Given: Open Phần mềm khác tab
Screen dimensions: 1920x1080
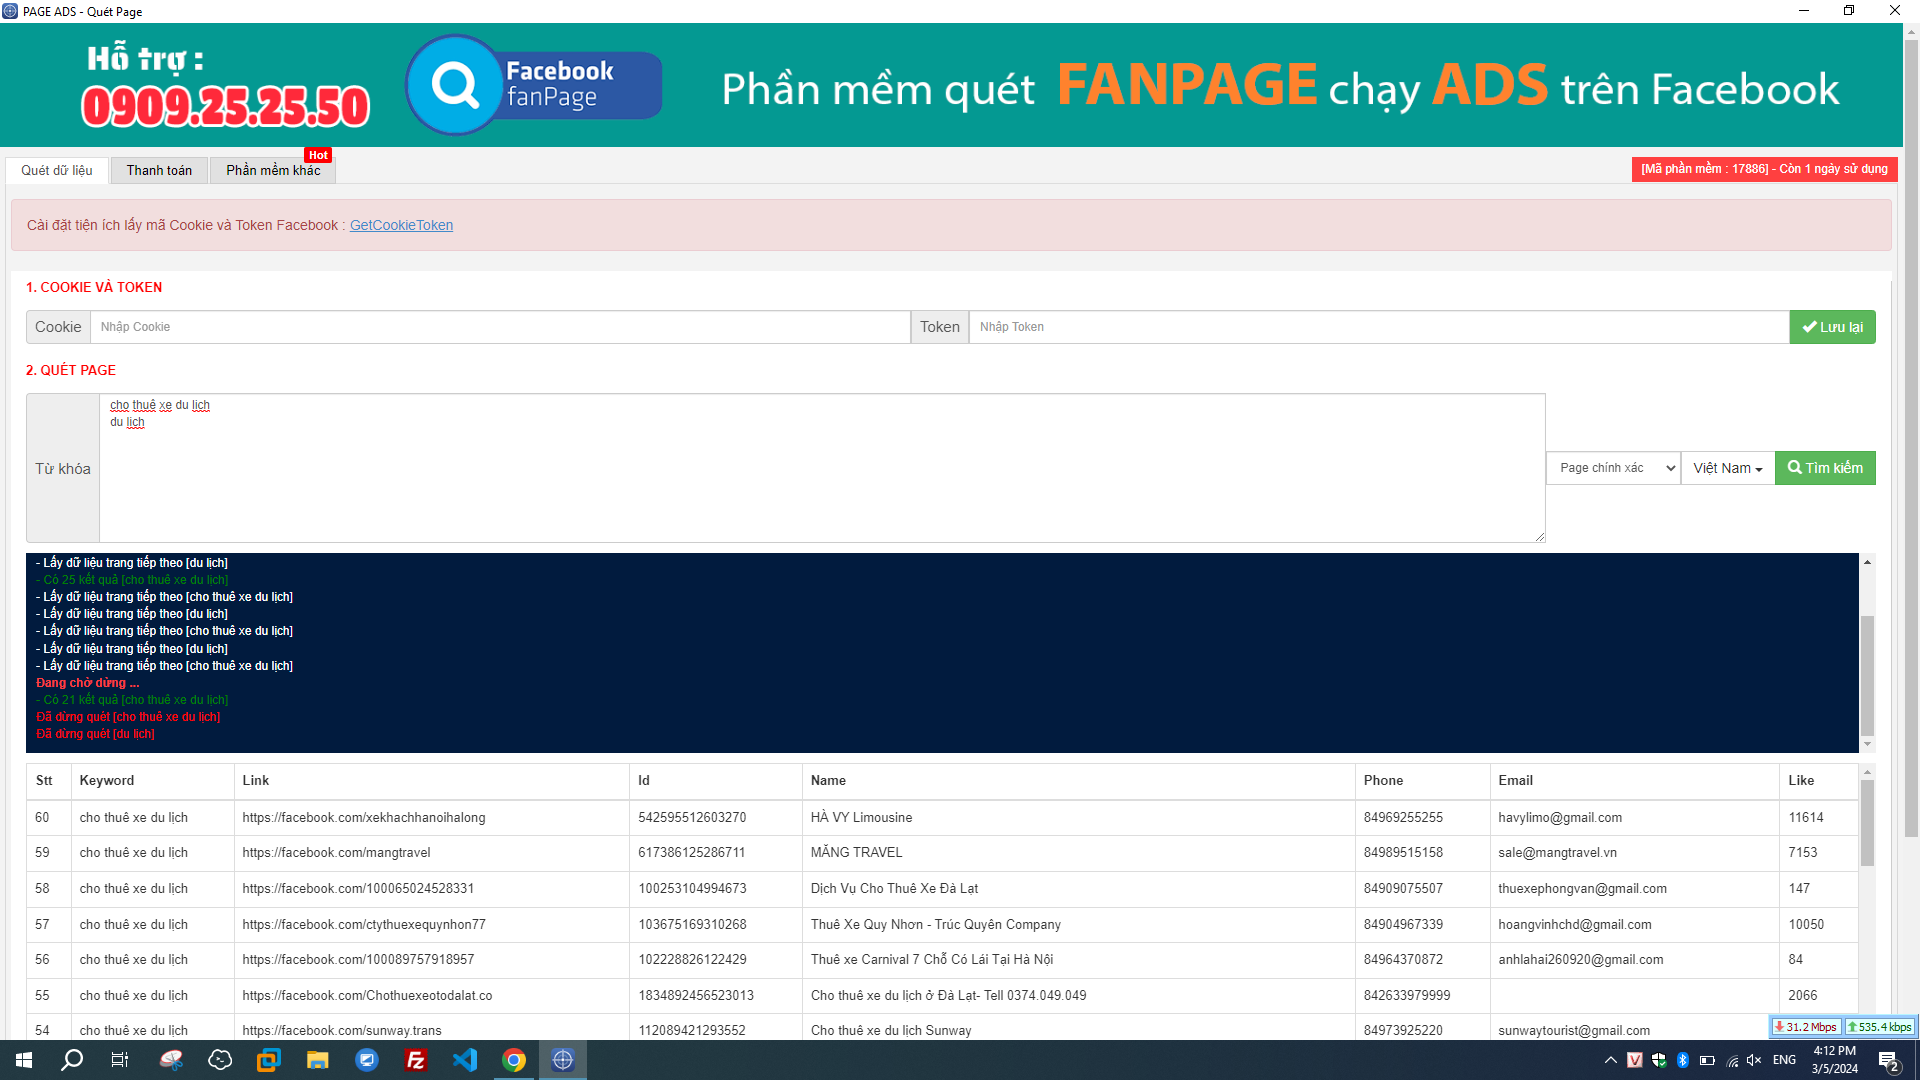Looking at the screenshot, I should click(x=273, y=170).
